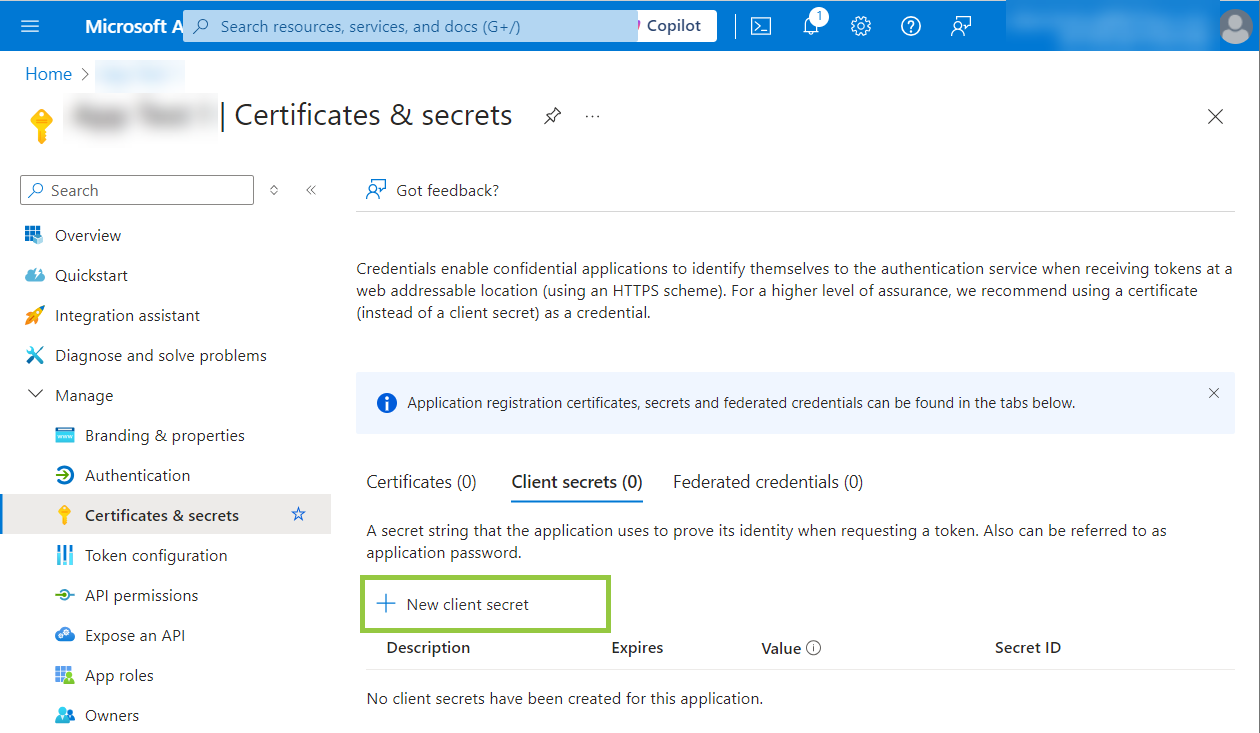Pin the Certificates & secrets page
This screenshot has height=733, width=1260.
click(552, 116)
